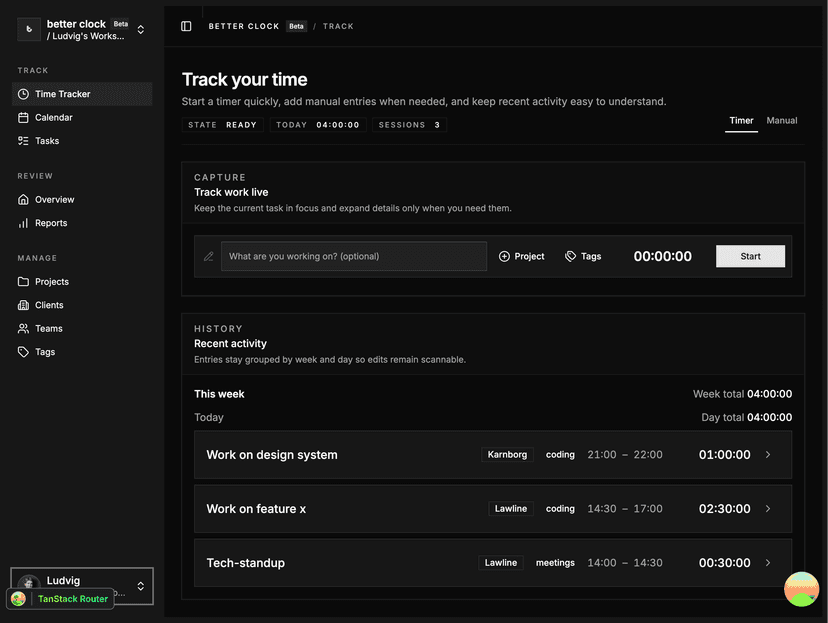Expand the Tech-standup entry chevron
Viewport: 828px width, 623px height.
tap(768, 563)
